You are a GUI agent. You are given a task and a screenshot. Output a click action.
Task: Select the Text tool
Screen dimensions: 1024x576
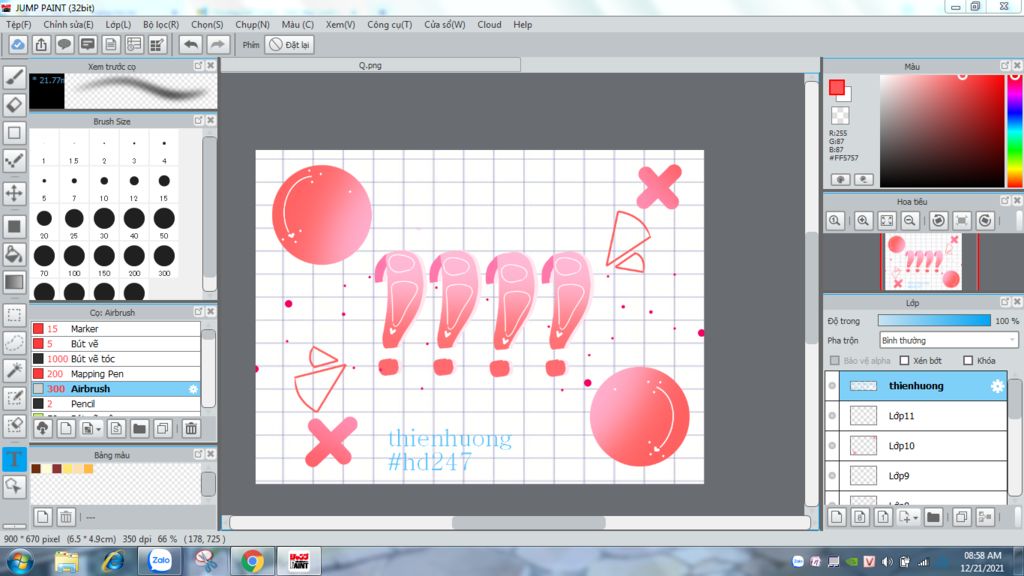[14, 458]
